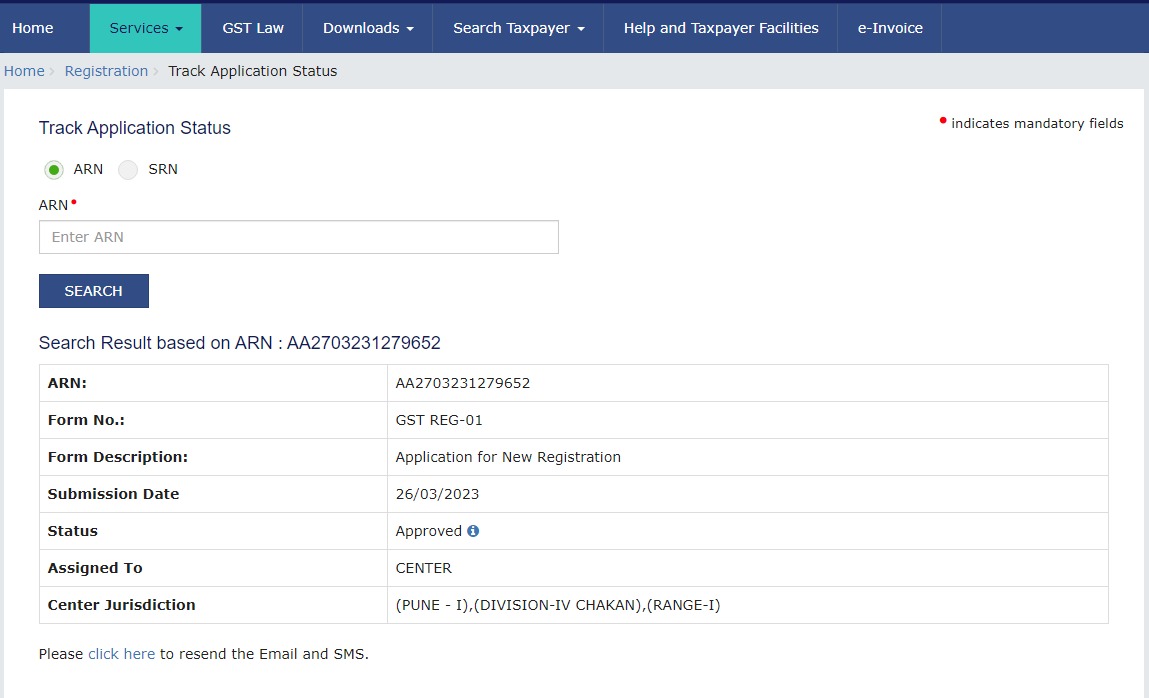This screenshot has height=698, width=1149.
Task: Select the ARN value AA2703231279652 in table
Action: [462, 383]
